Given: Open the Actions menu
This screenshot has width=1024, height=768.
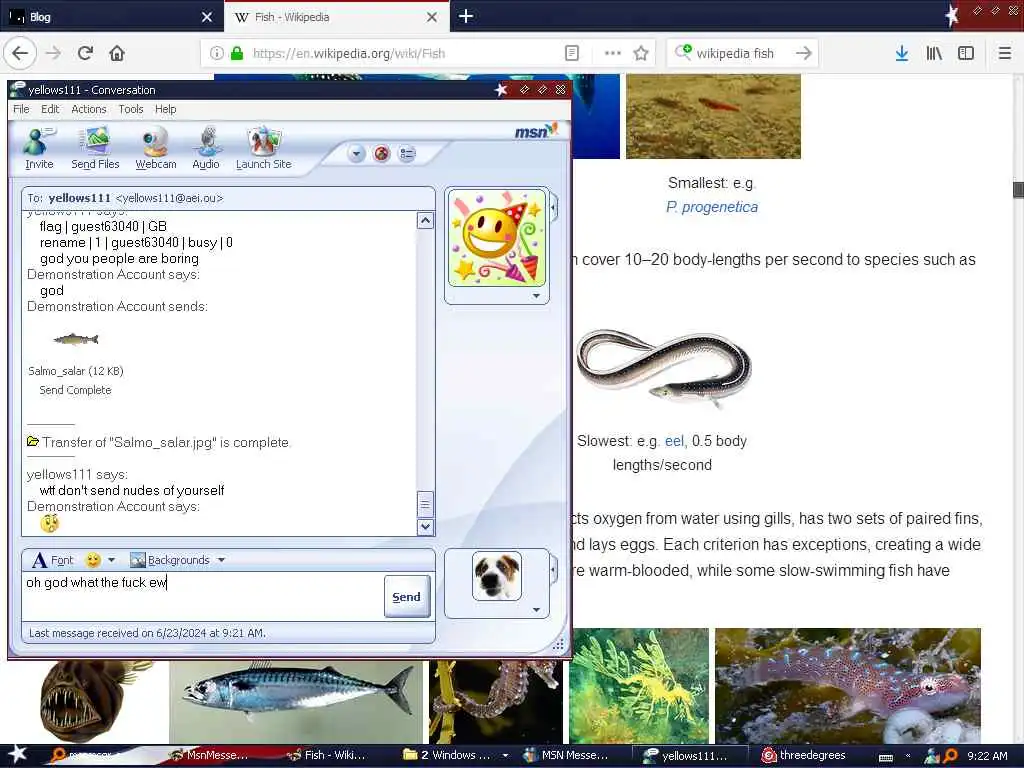Looking at the screenshot, I should [x=89, y=109].
